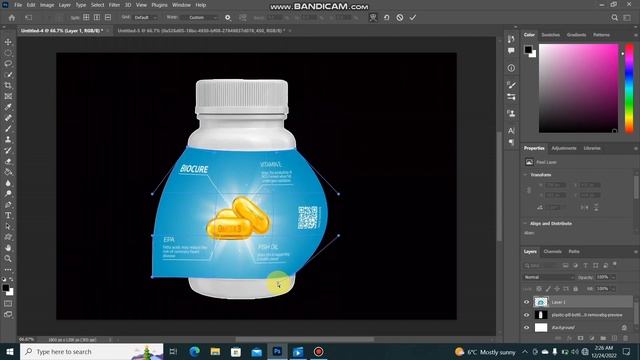
Task: Open the Grid dropdown set to Default
Action: (x=145, y=18)
